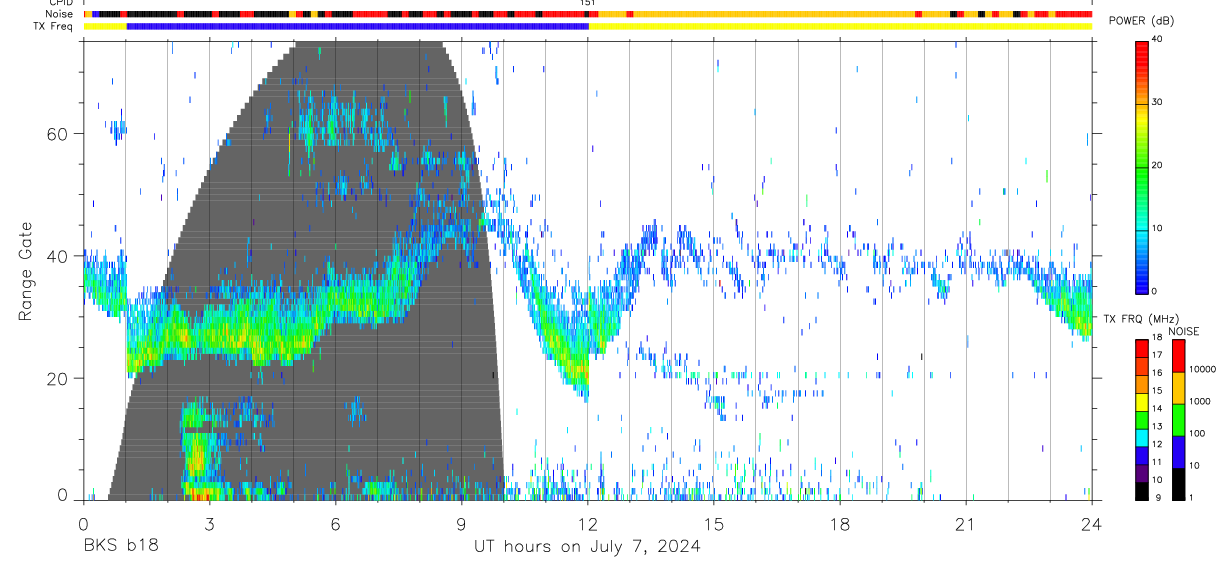
Task: Click the black 9–10 MHz swatch in TX FRQ legend
Action: (x=1142, y=490)
